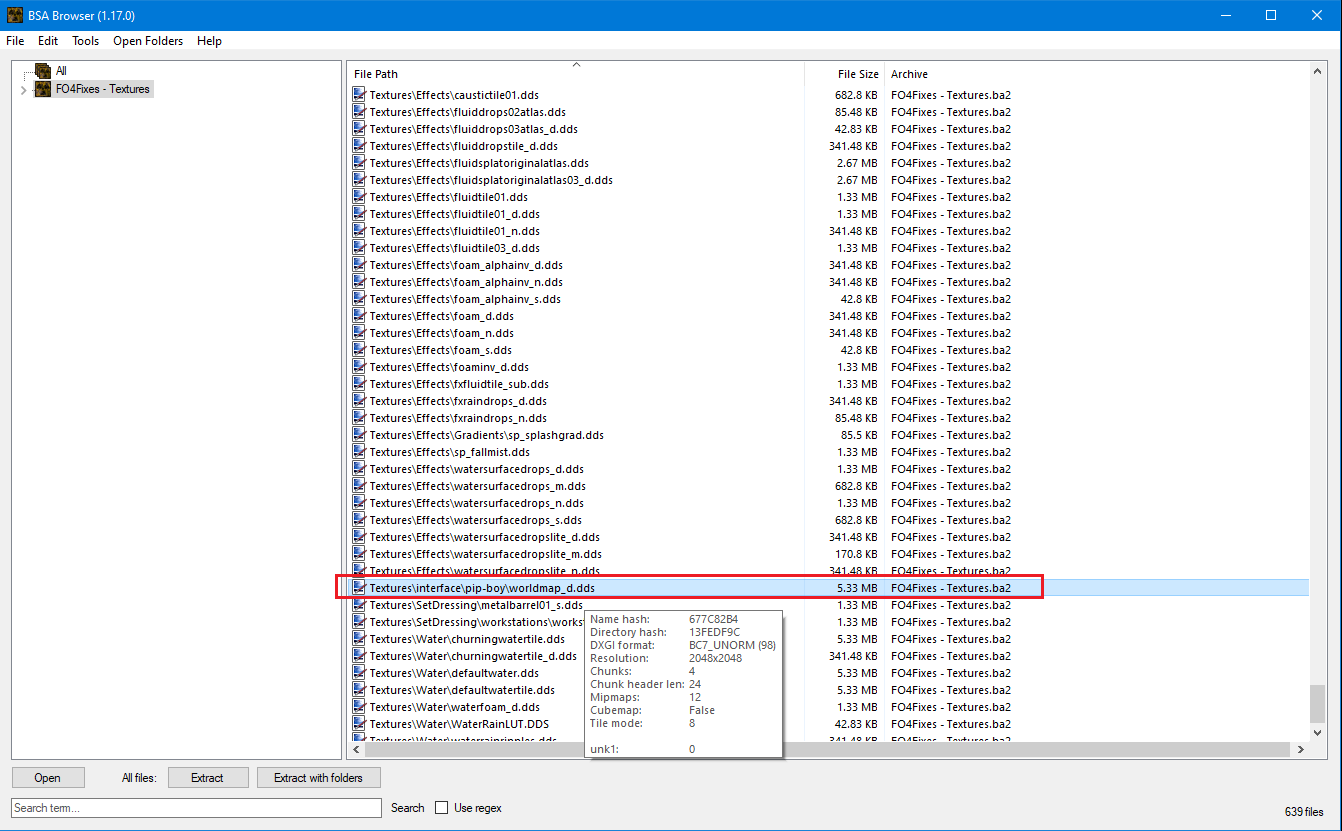The image size is (1342, 831).
Task: Enable the Use regex checkbox
Action: [442, 808]
